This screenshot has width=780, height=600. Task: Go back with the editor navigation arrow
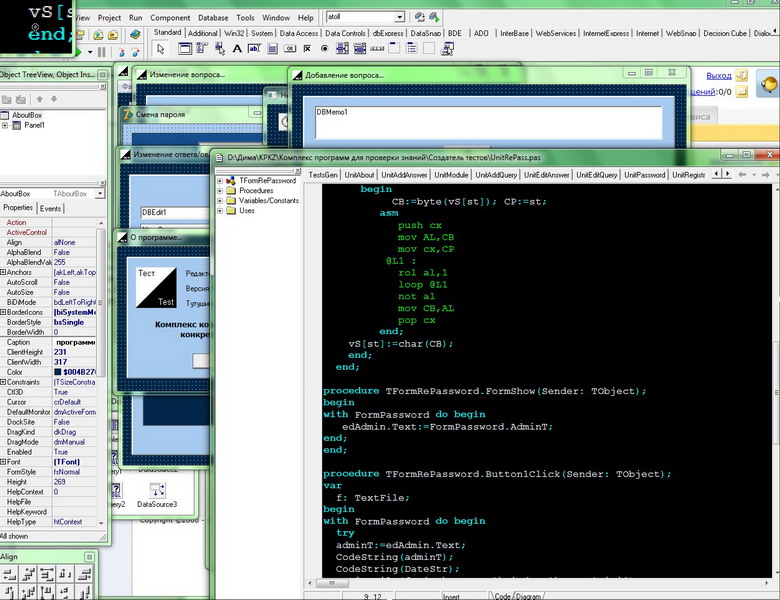coord(742,175)
